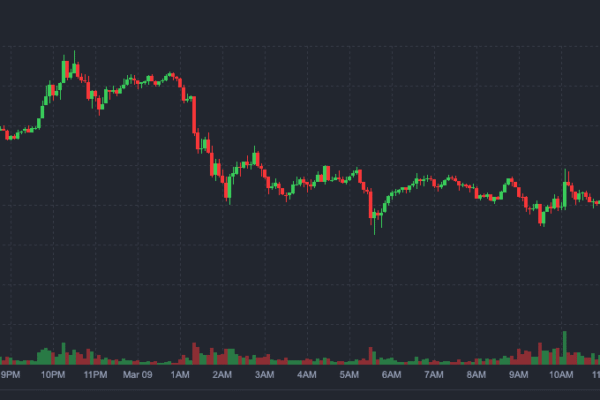This screenshot has width=600, height=400.
Task: Select the 1AM time axis label
Action: [x=180, y=374]
